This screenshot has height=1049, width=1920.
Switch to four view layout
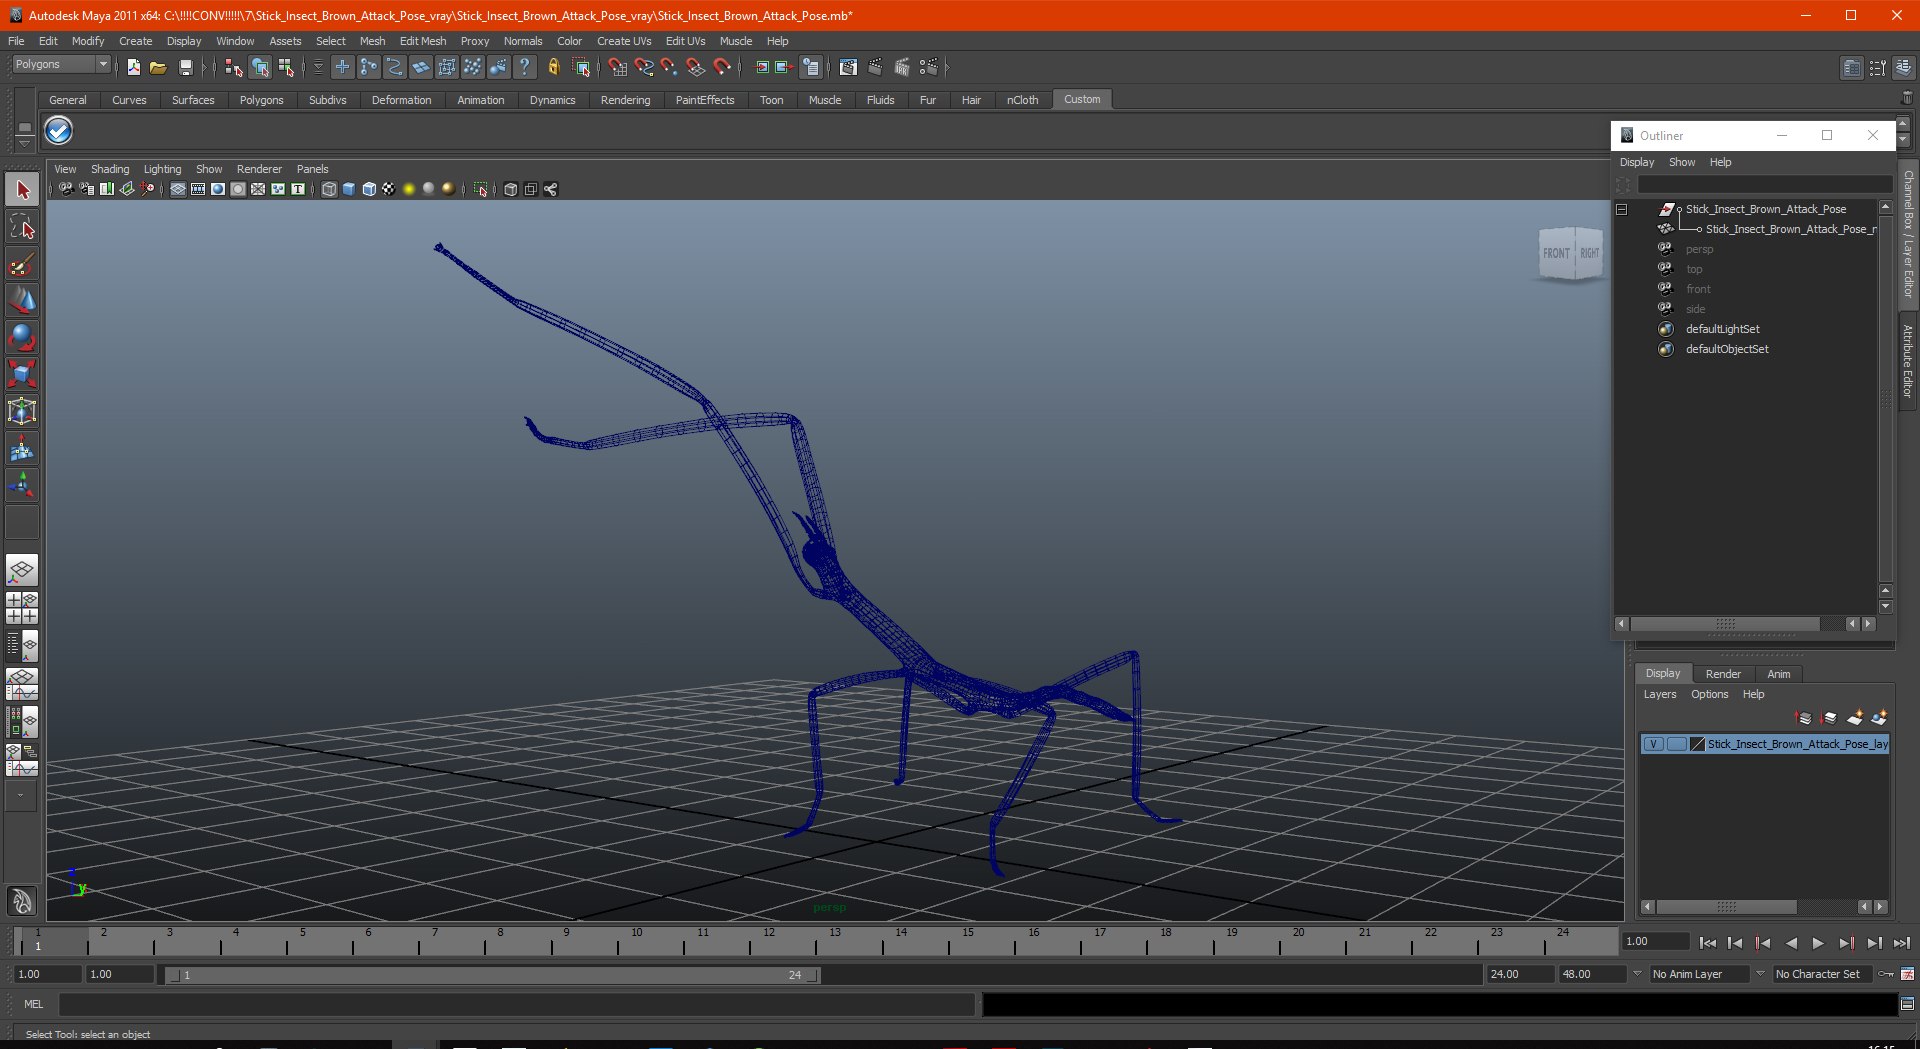(x=22, y=608)
